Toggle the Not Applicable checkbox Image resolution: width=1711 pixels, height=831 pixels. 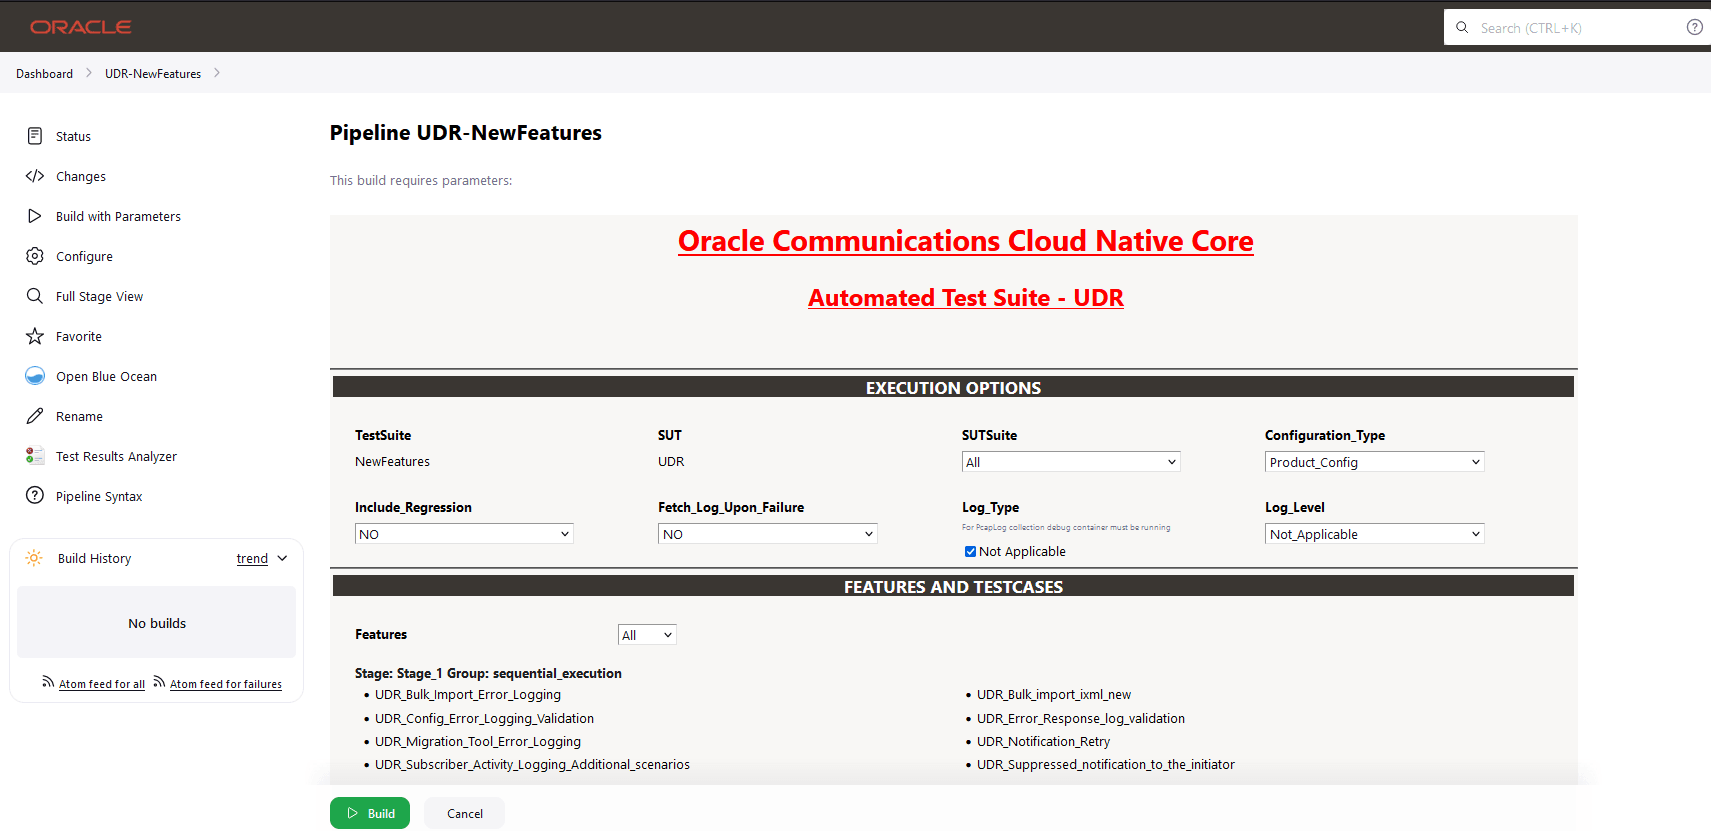[x=970, y=551]
